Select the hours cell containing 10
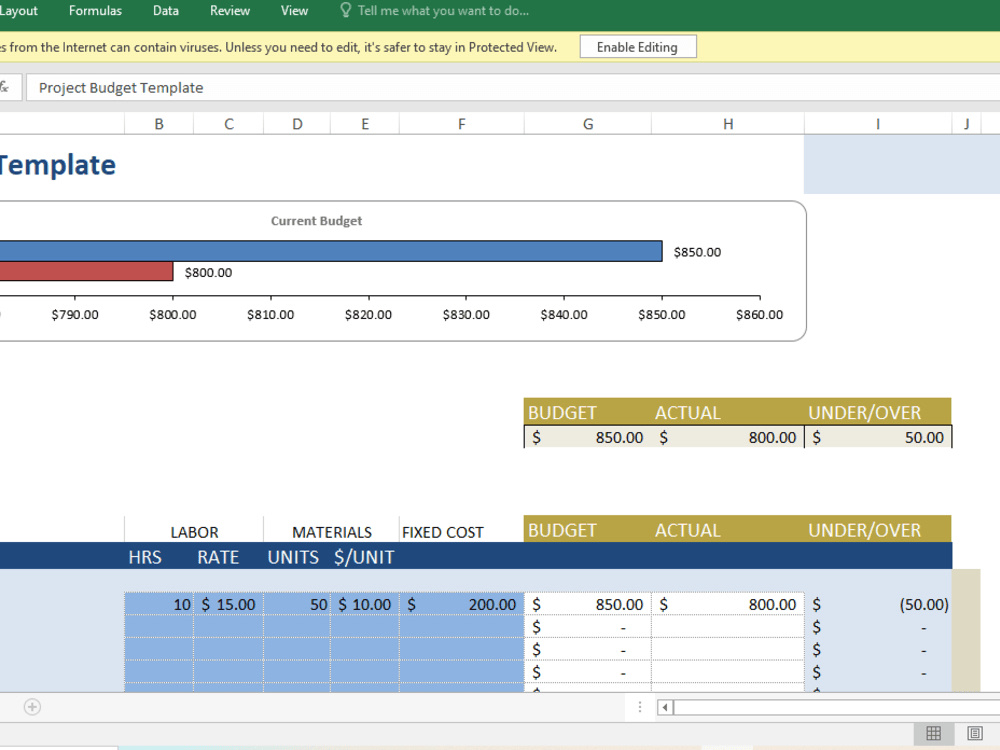 (159, 604)
